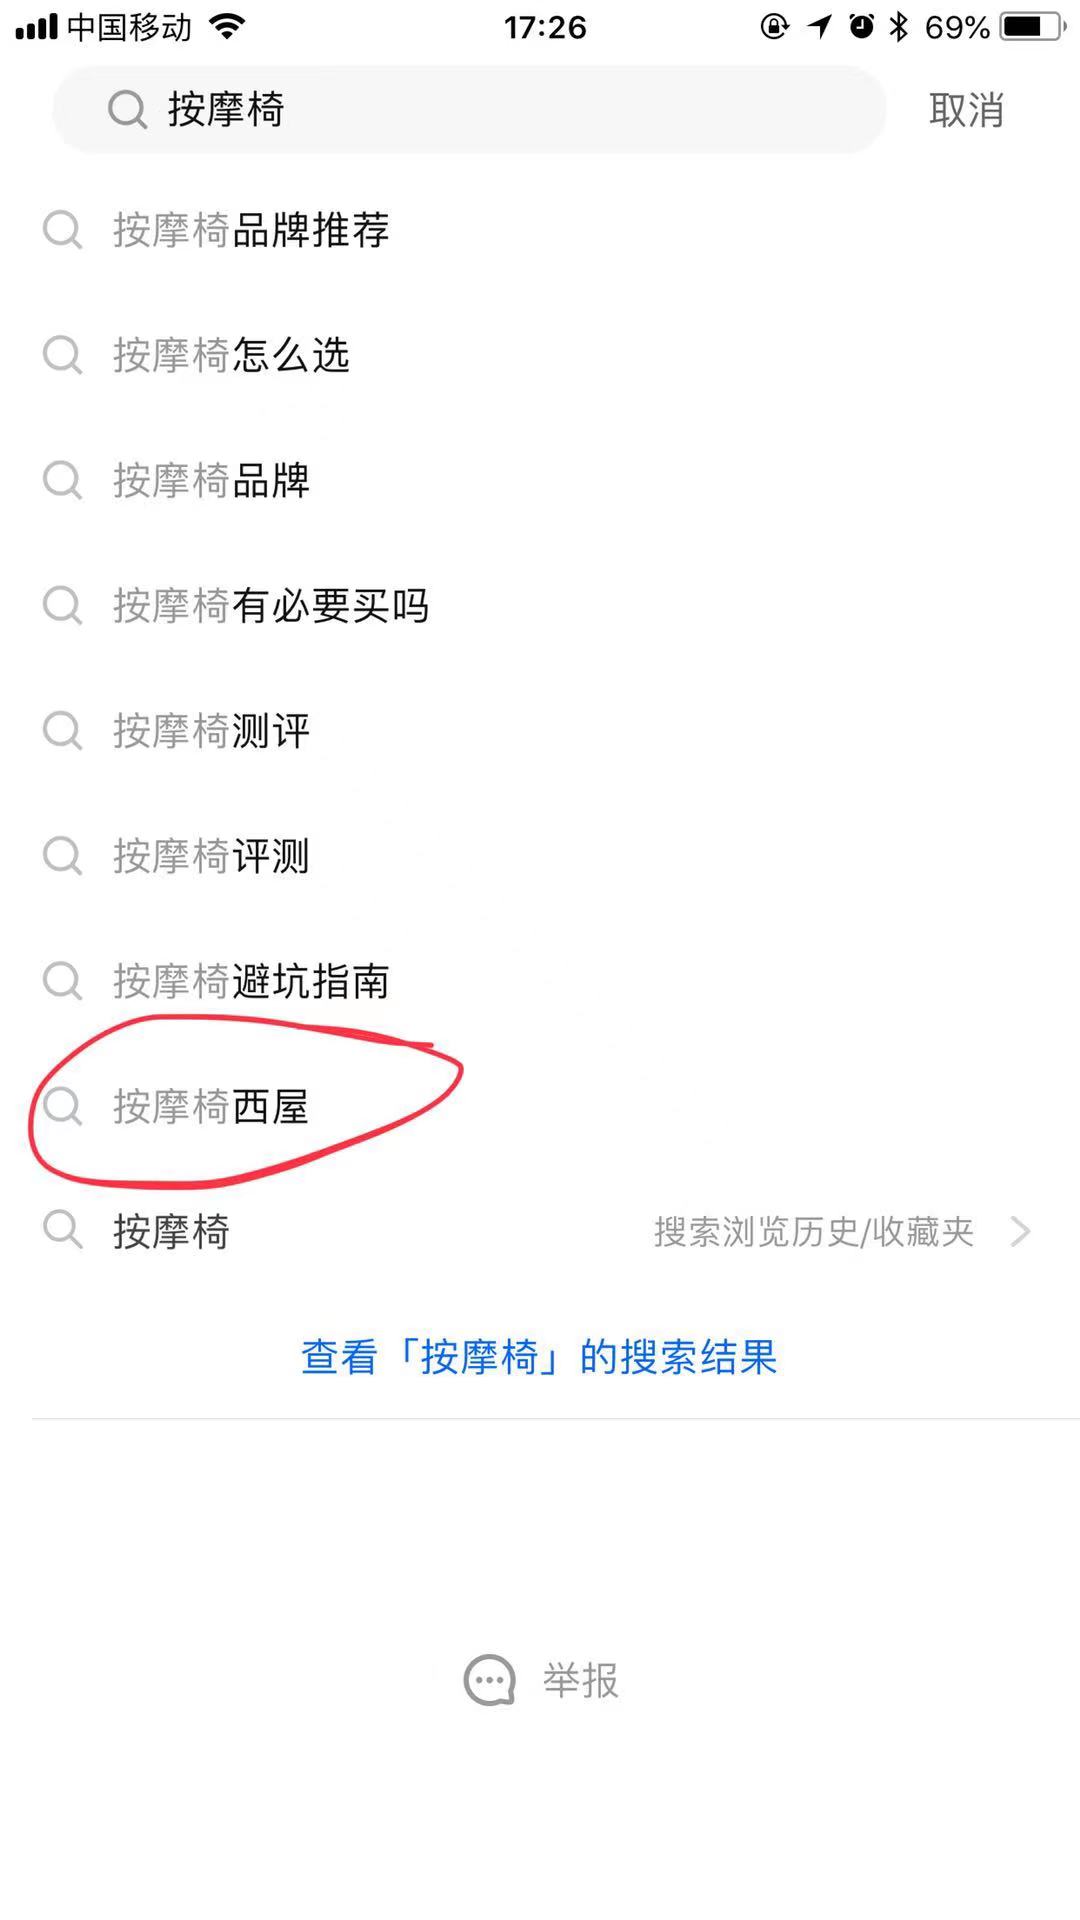Tap the 举报 report text
The image size is (1080, 1920).
click(x=581, y=1680)
